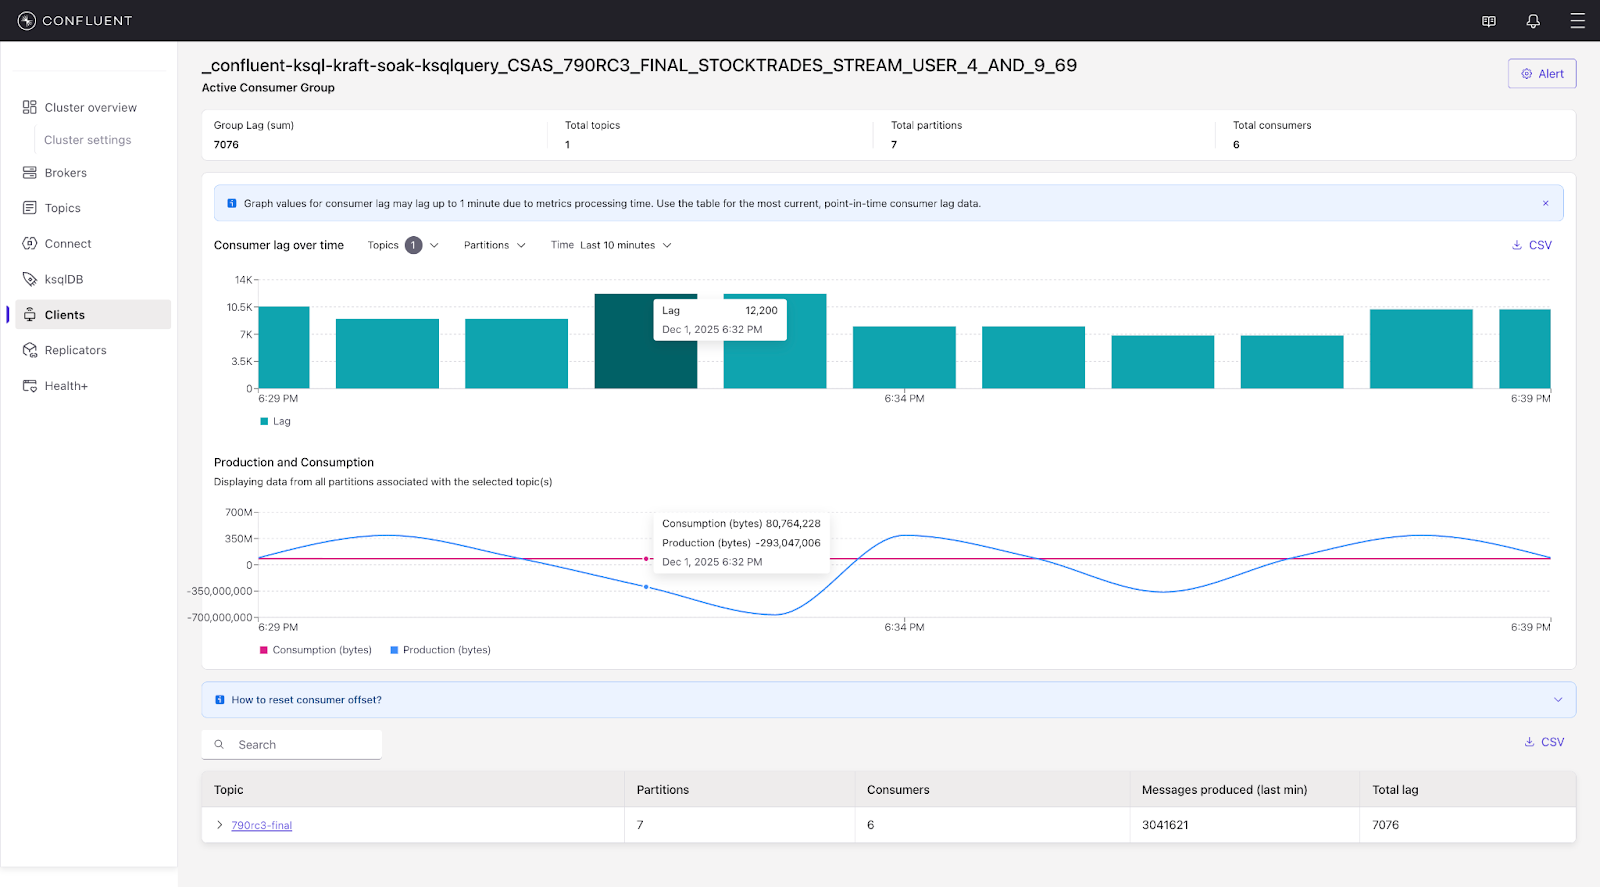
Task: Open the notifications bell
Action: [x=1533, y=21]
